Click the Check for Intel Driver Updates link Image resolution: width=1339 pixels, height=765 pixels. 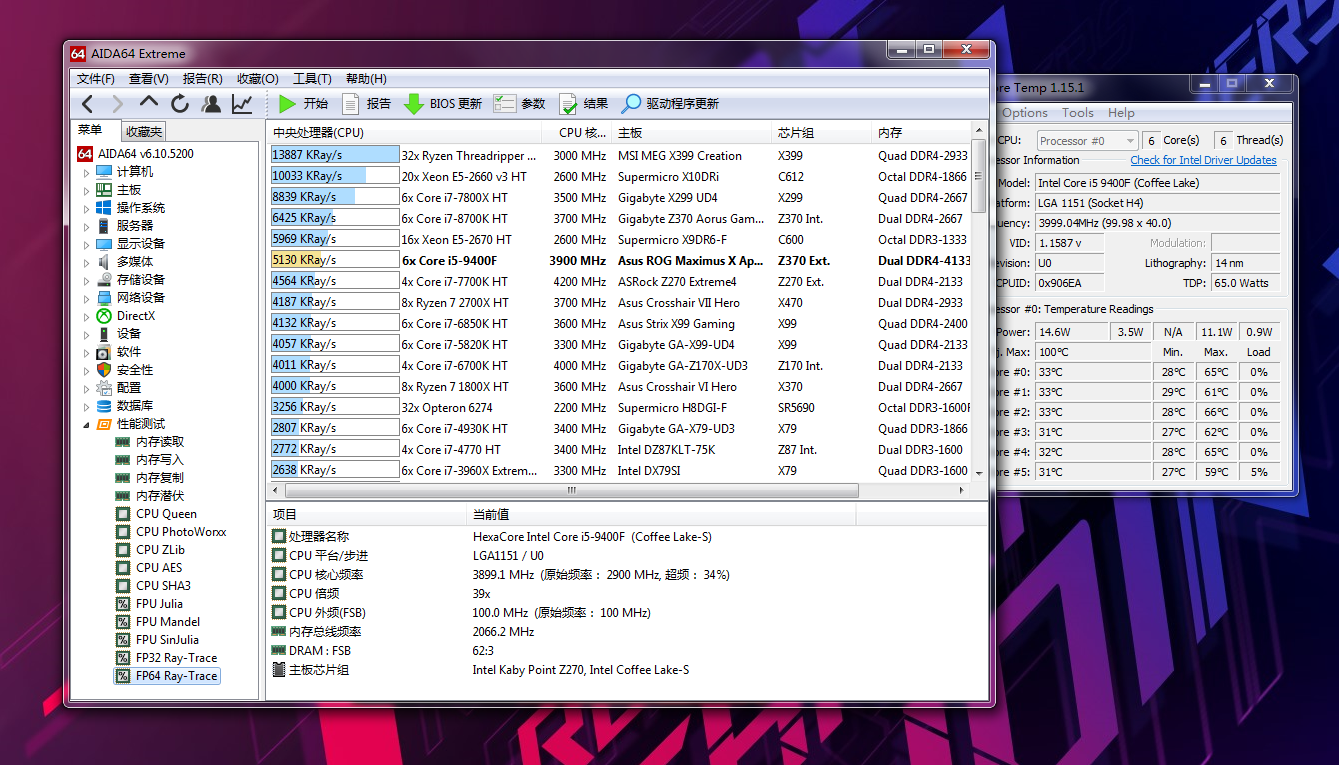click(1203, 160)
